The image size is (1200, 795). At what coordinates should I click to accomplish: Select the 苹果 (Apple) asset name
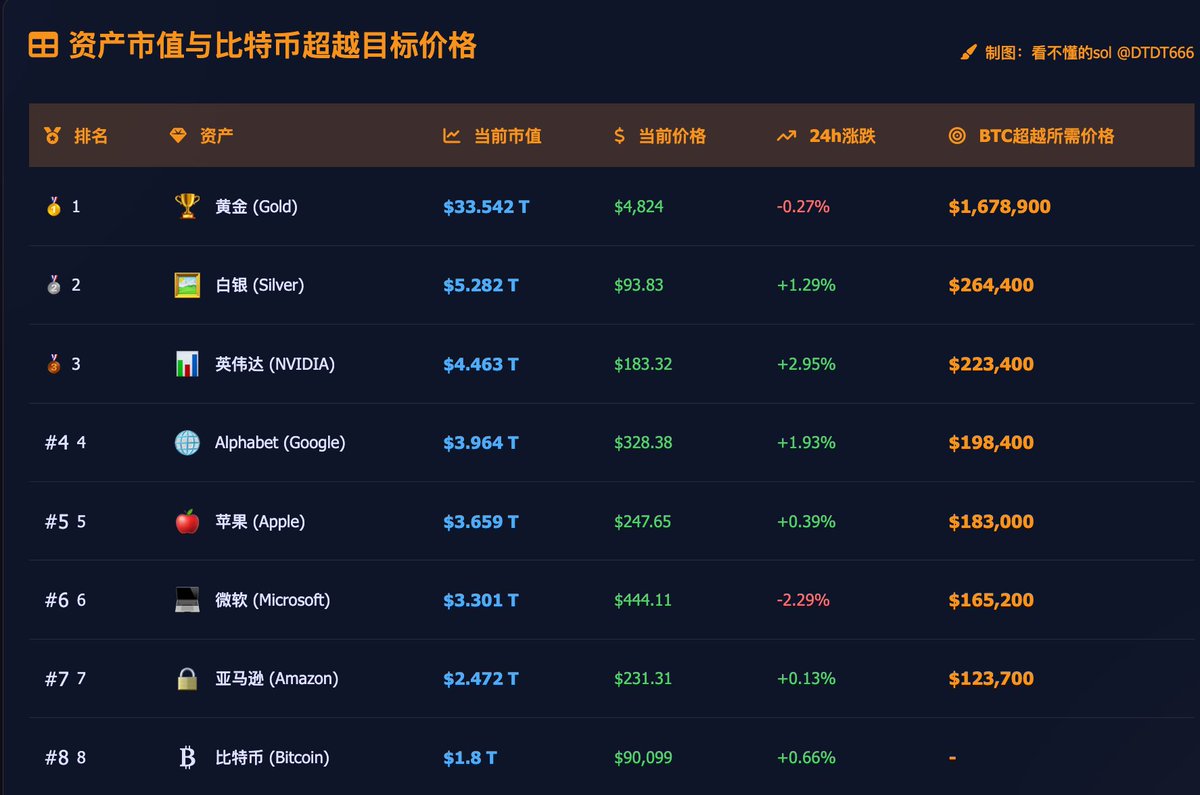tap(260, 522)
